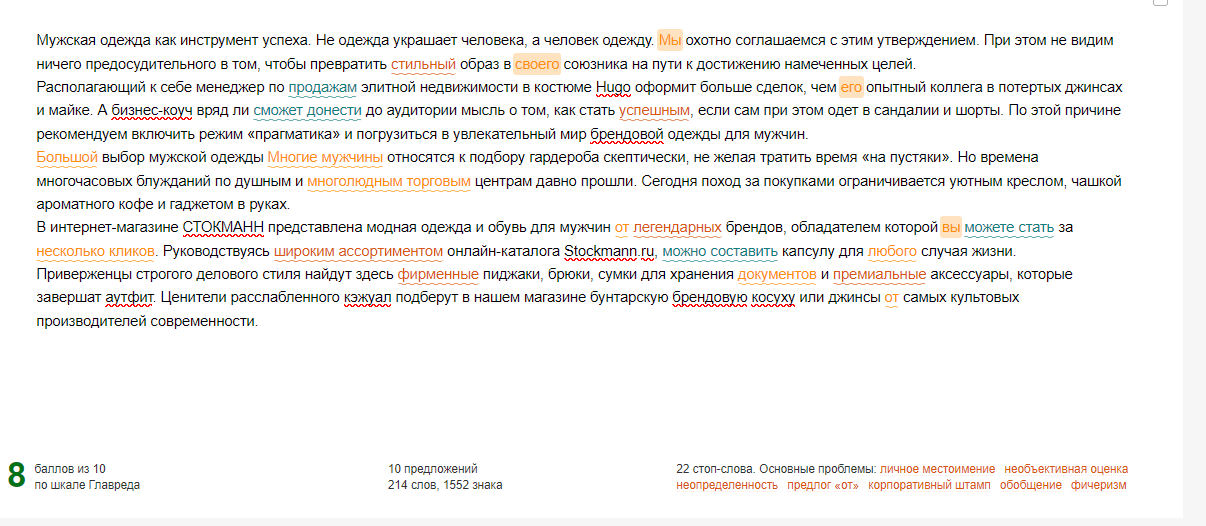Click the highlighted word 'своего'

[538, 65]
